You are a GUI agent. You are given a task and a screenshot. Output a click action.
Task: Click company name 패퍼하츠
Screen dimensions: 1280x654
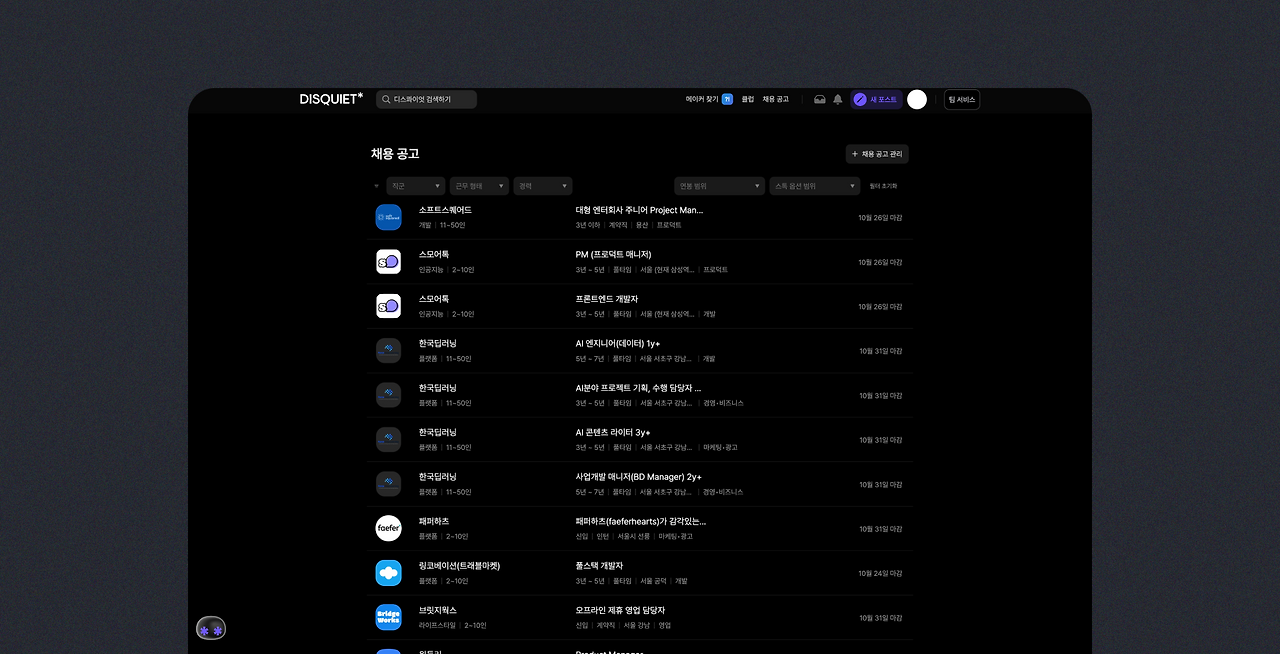click(x=434, y=521)
